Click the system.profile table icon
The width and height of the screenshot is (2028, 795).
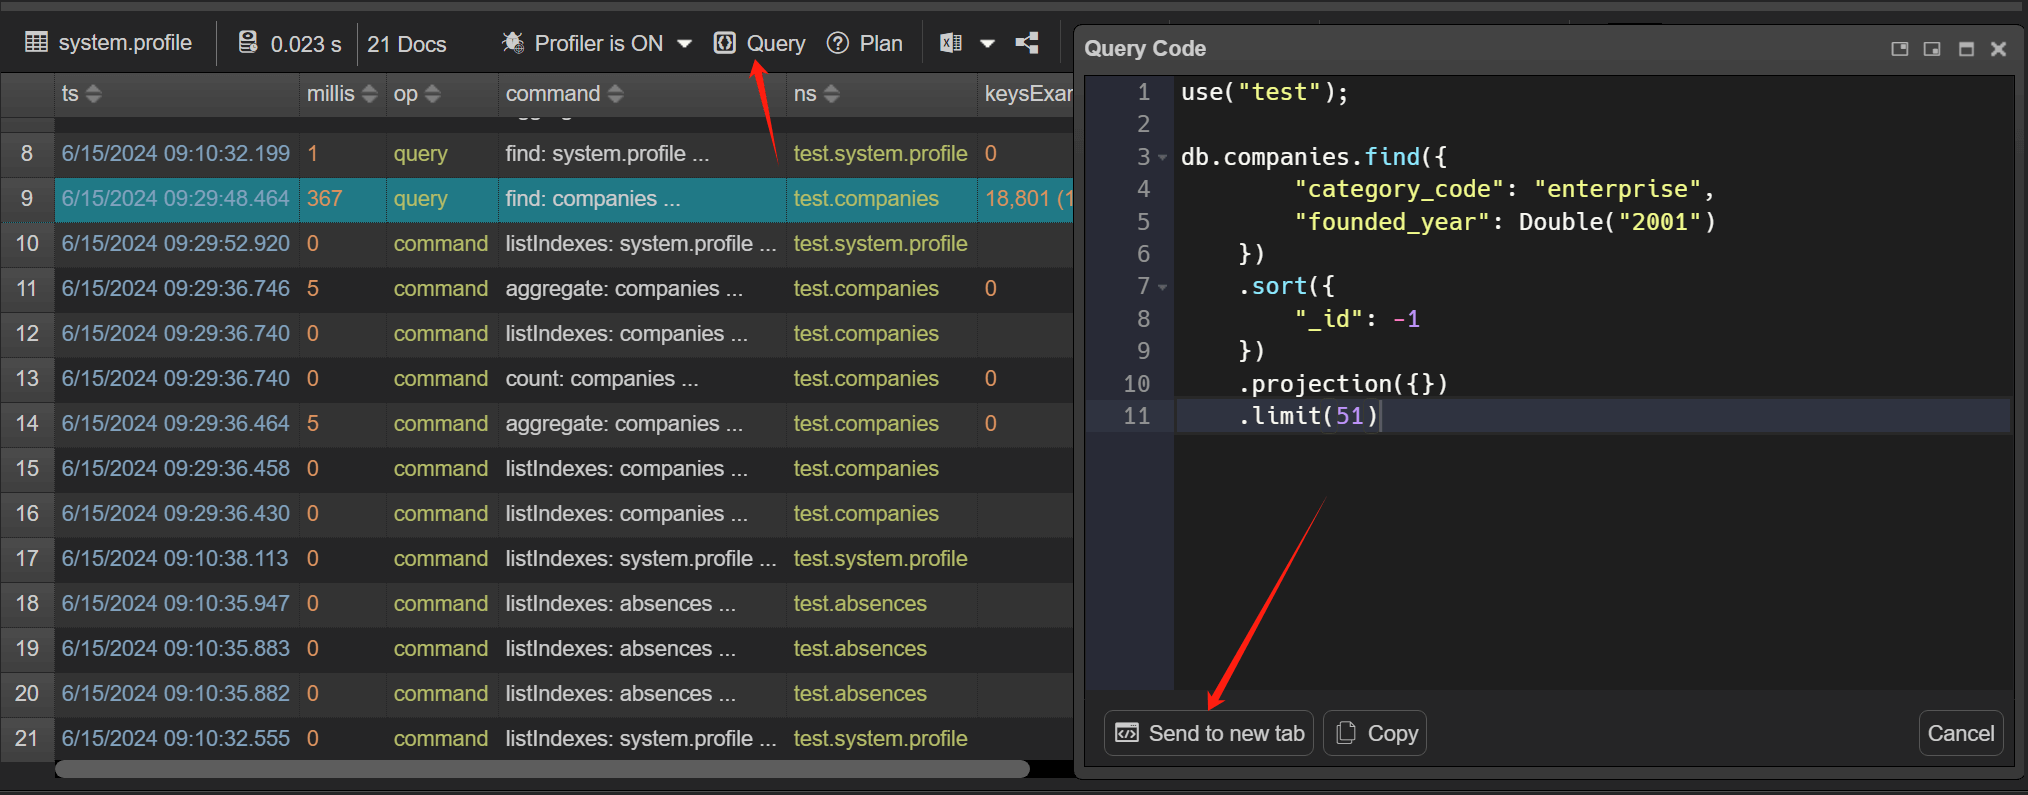click(36, 42)
